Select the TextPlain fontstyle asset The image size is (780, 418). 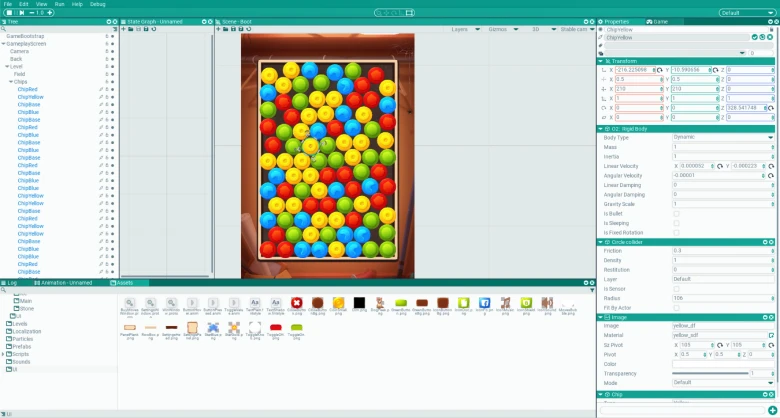coord(255,303)
